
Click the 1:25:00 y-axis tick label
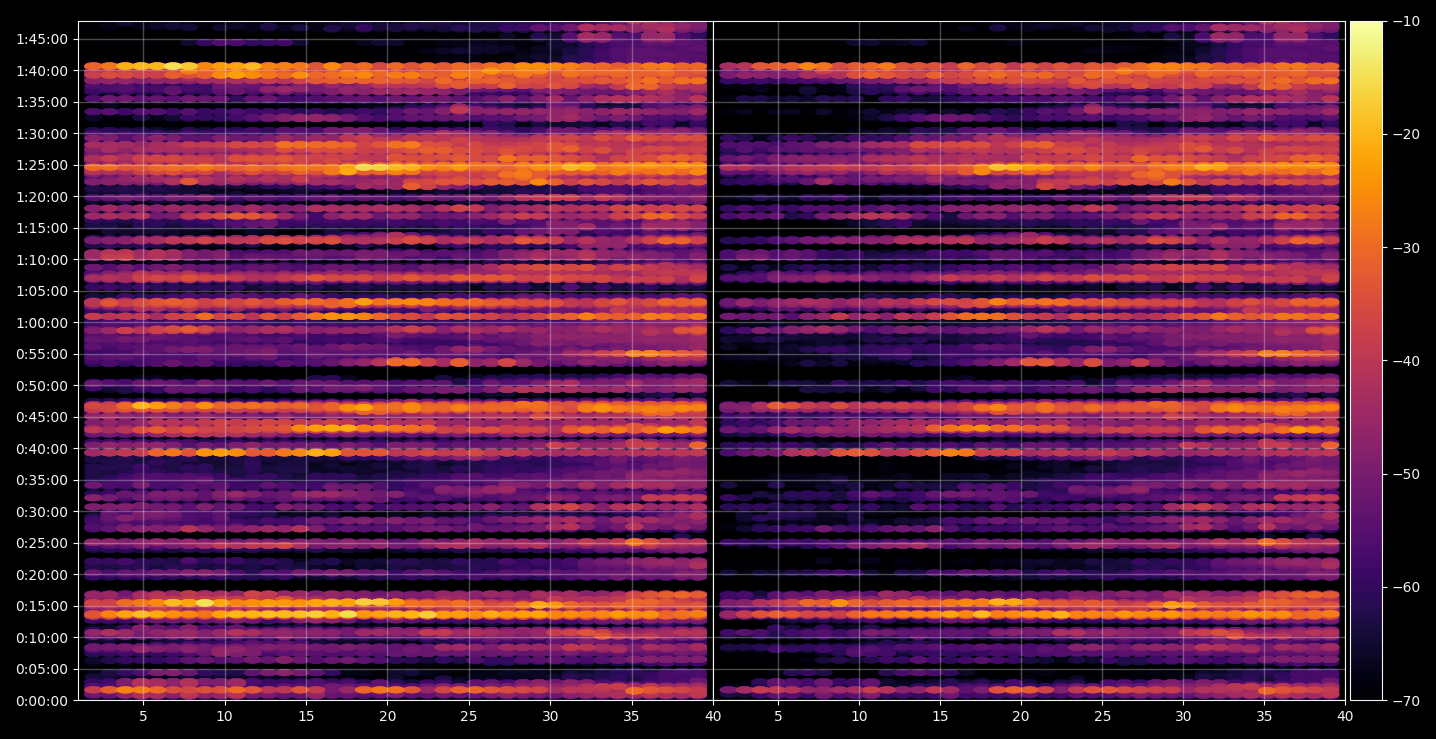[42, 165]
